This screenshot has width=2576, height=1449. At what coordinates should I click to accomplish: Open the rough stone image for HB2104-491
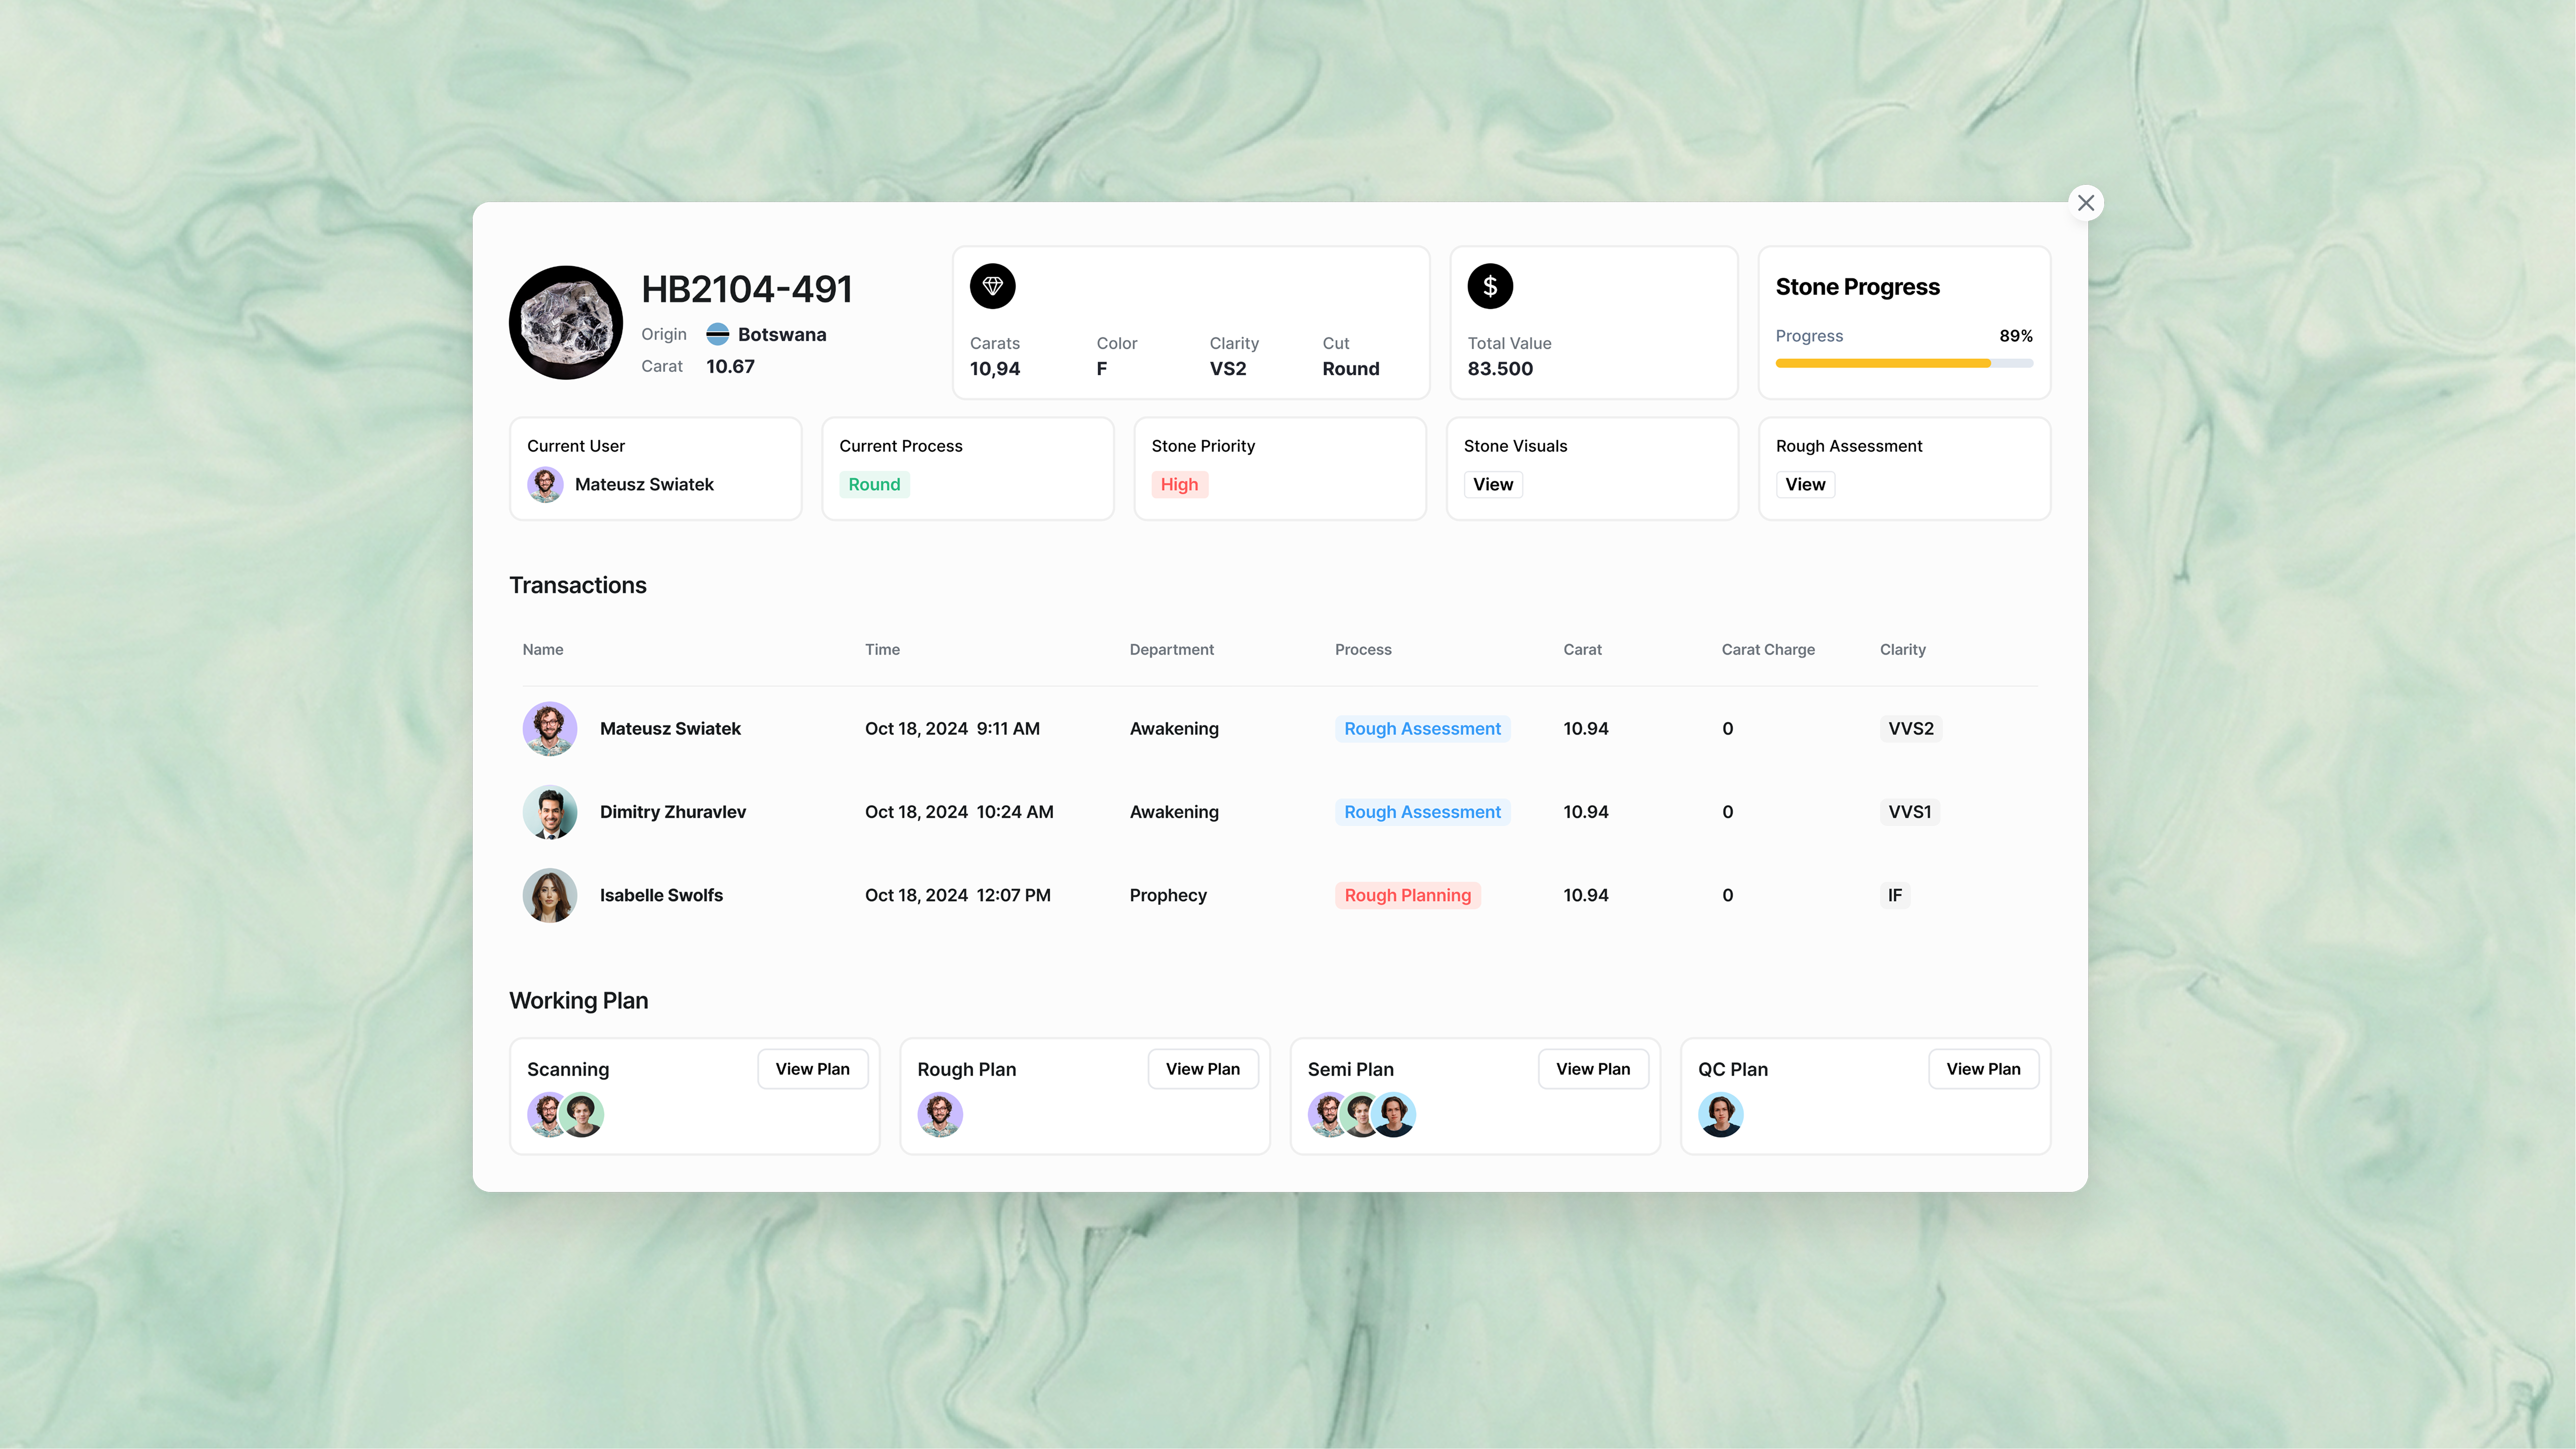[566, 322]
